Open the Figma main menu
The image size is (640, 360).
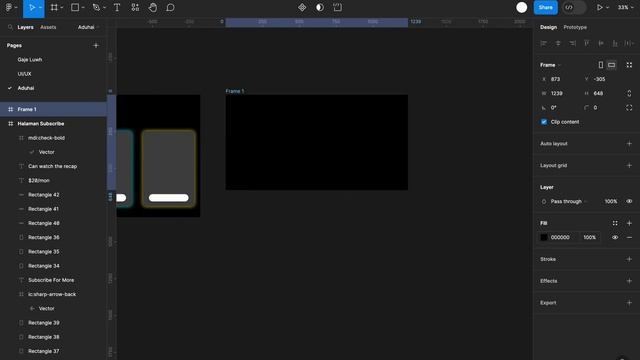[x=9, y=7]
